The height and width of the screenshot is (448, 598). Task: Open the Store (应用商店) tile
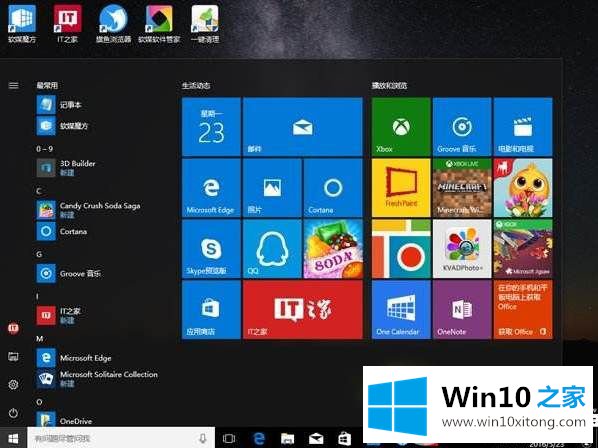tap(211, 310)
